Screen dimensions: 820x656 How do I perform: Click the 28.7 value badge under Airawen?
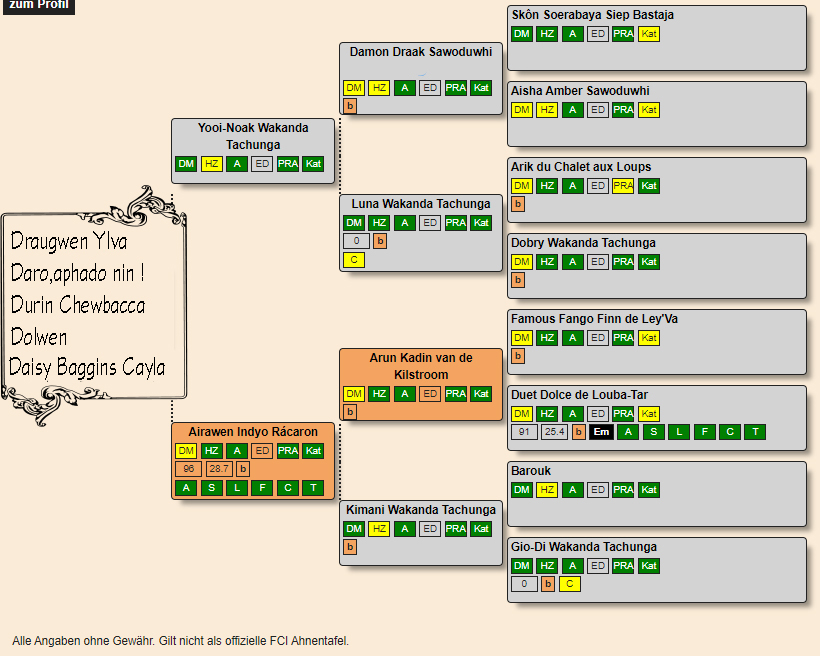(x=219, y=469)
